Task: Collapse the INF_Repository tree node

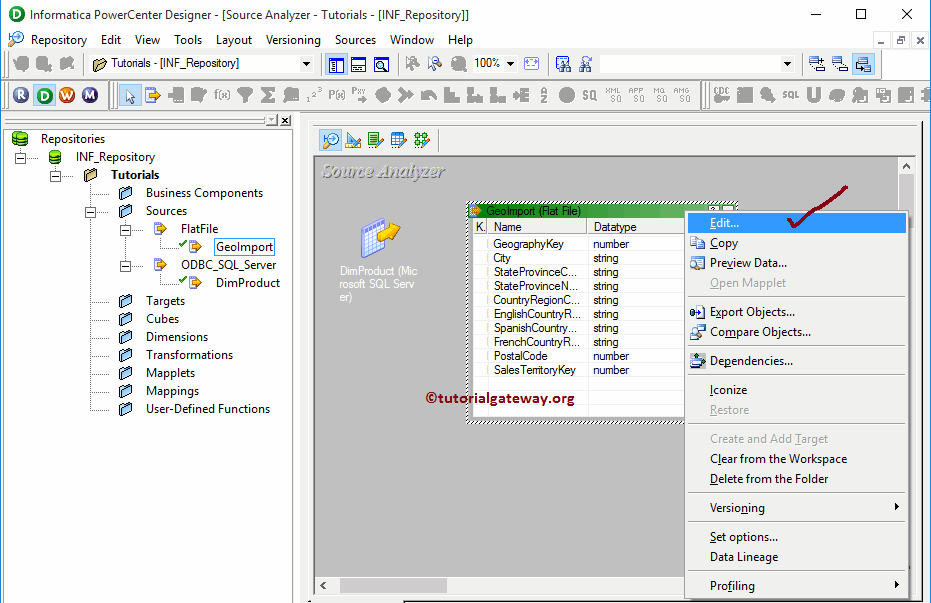Action: pyautogui.click(x=21, y=158)
